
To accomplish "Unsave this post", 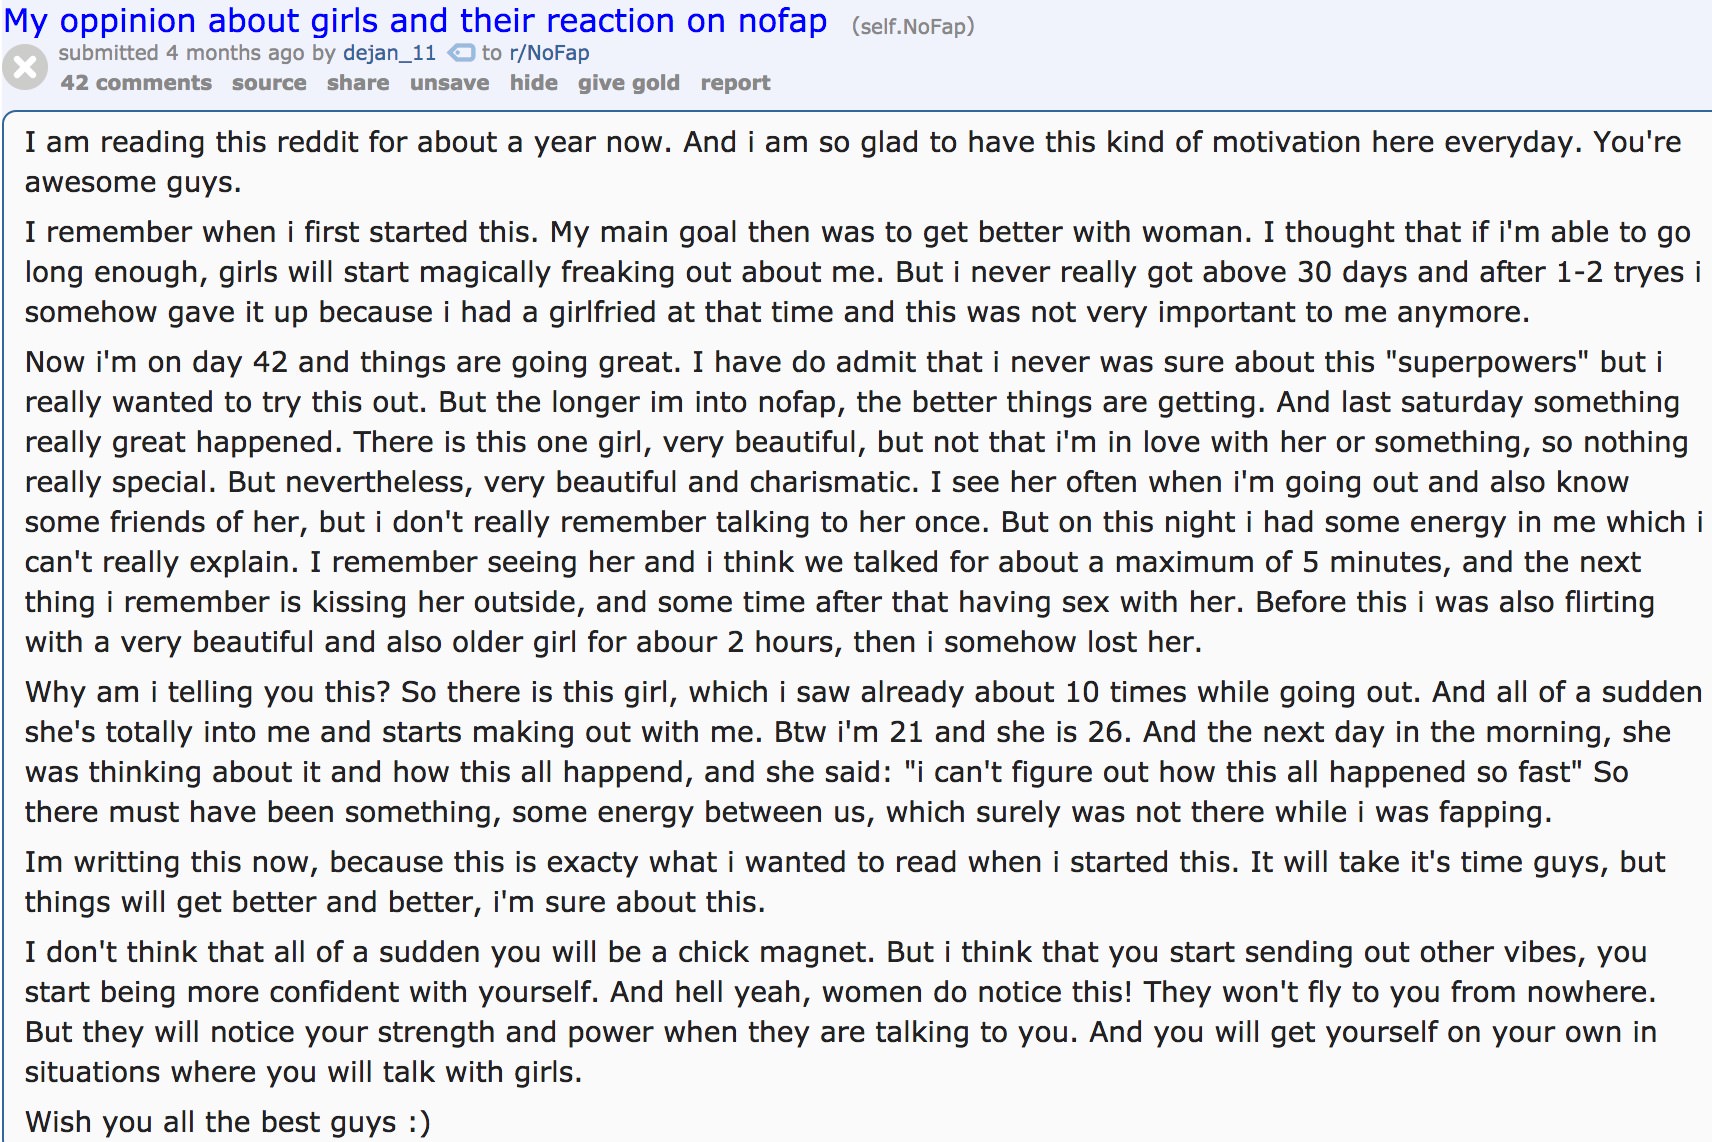I will click(449, 83).
